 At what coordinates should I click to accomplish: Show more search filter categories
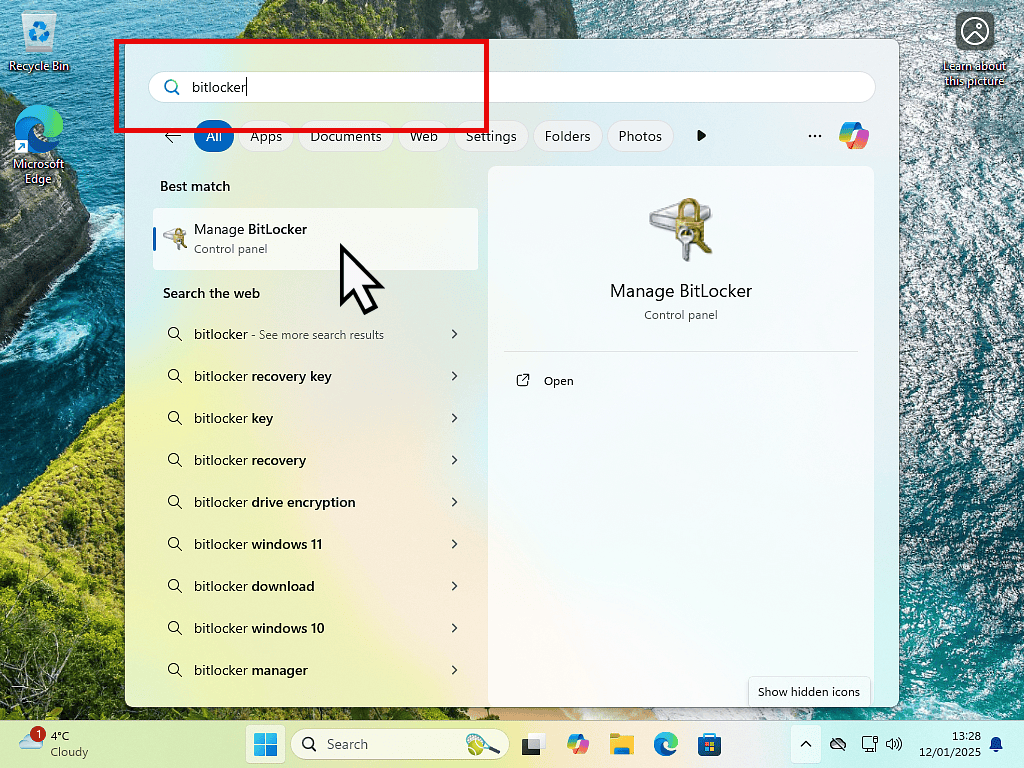coord(701,136)
